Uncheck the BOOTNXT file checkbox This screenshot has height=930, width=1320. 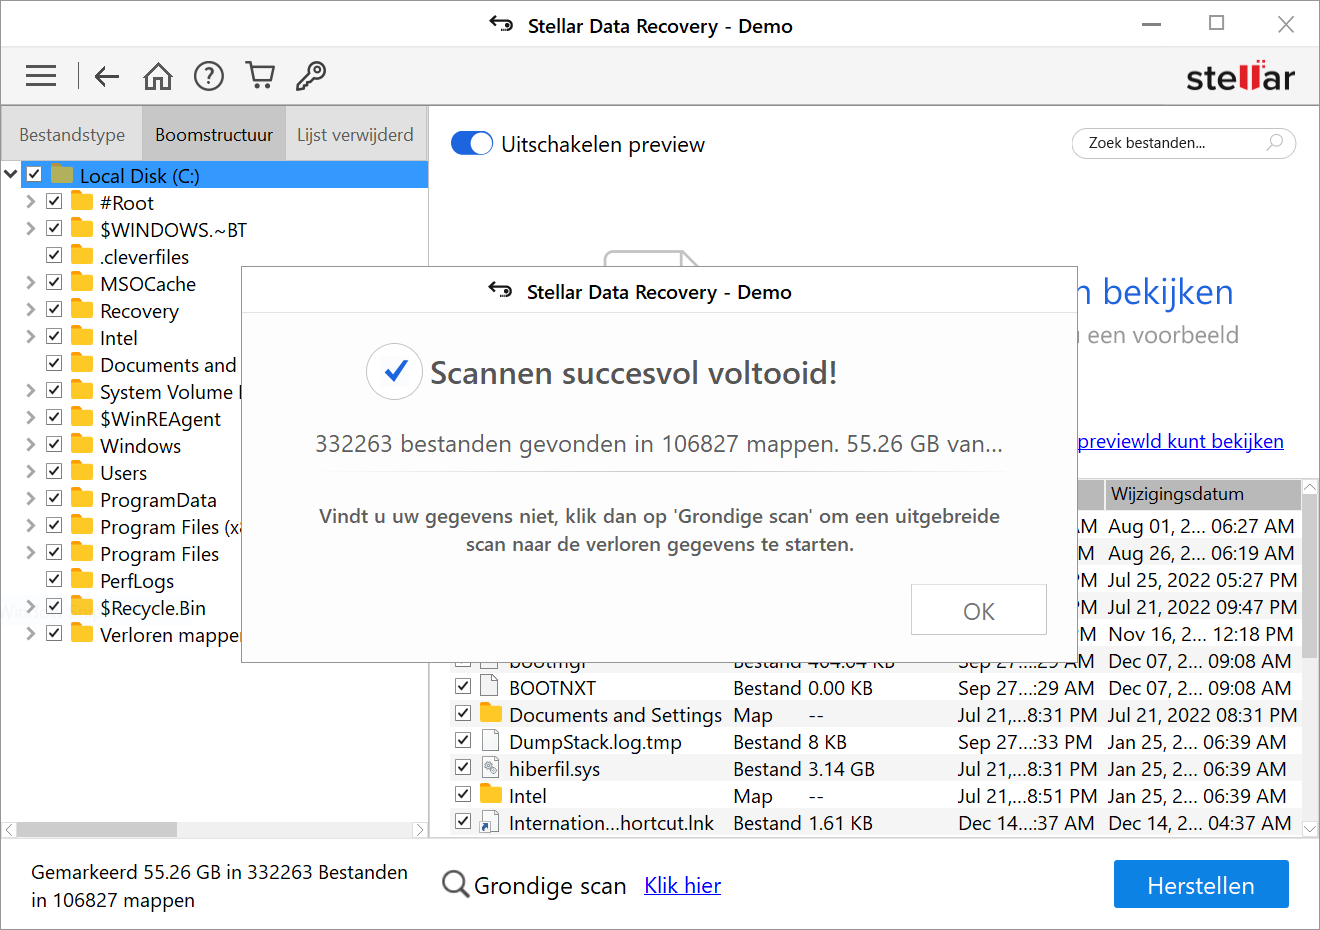point(463,686)
